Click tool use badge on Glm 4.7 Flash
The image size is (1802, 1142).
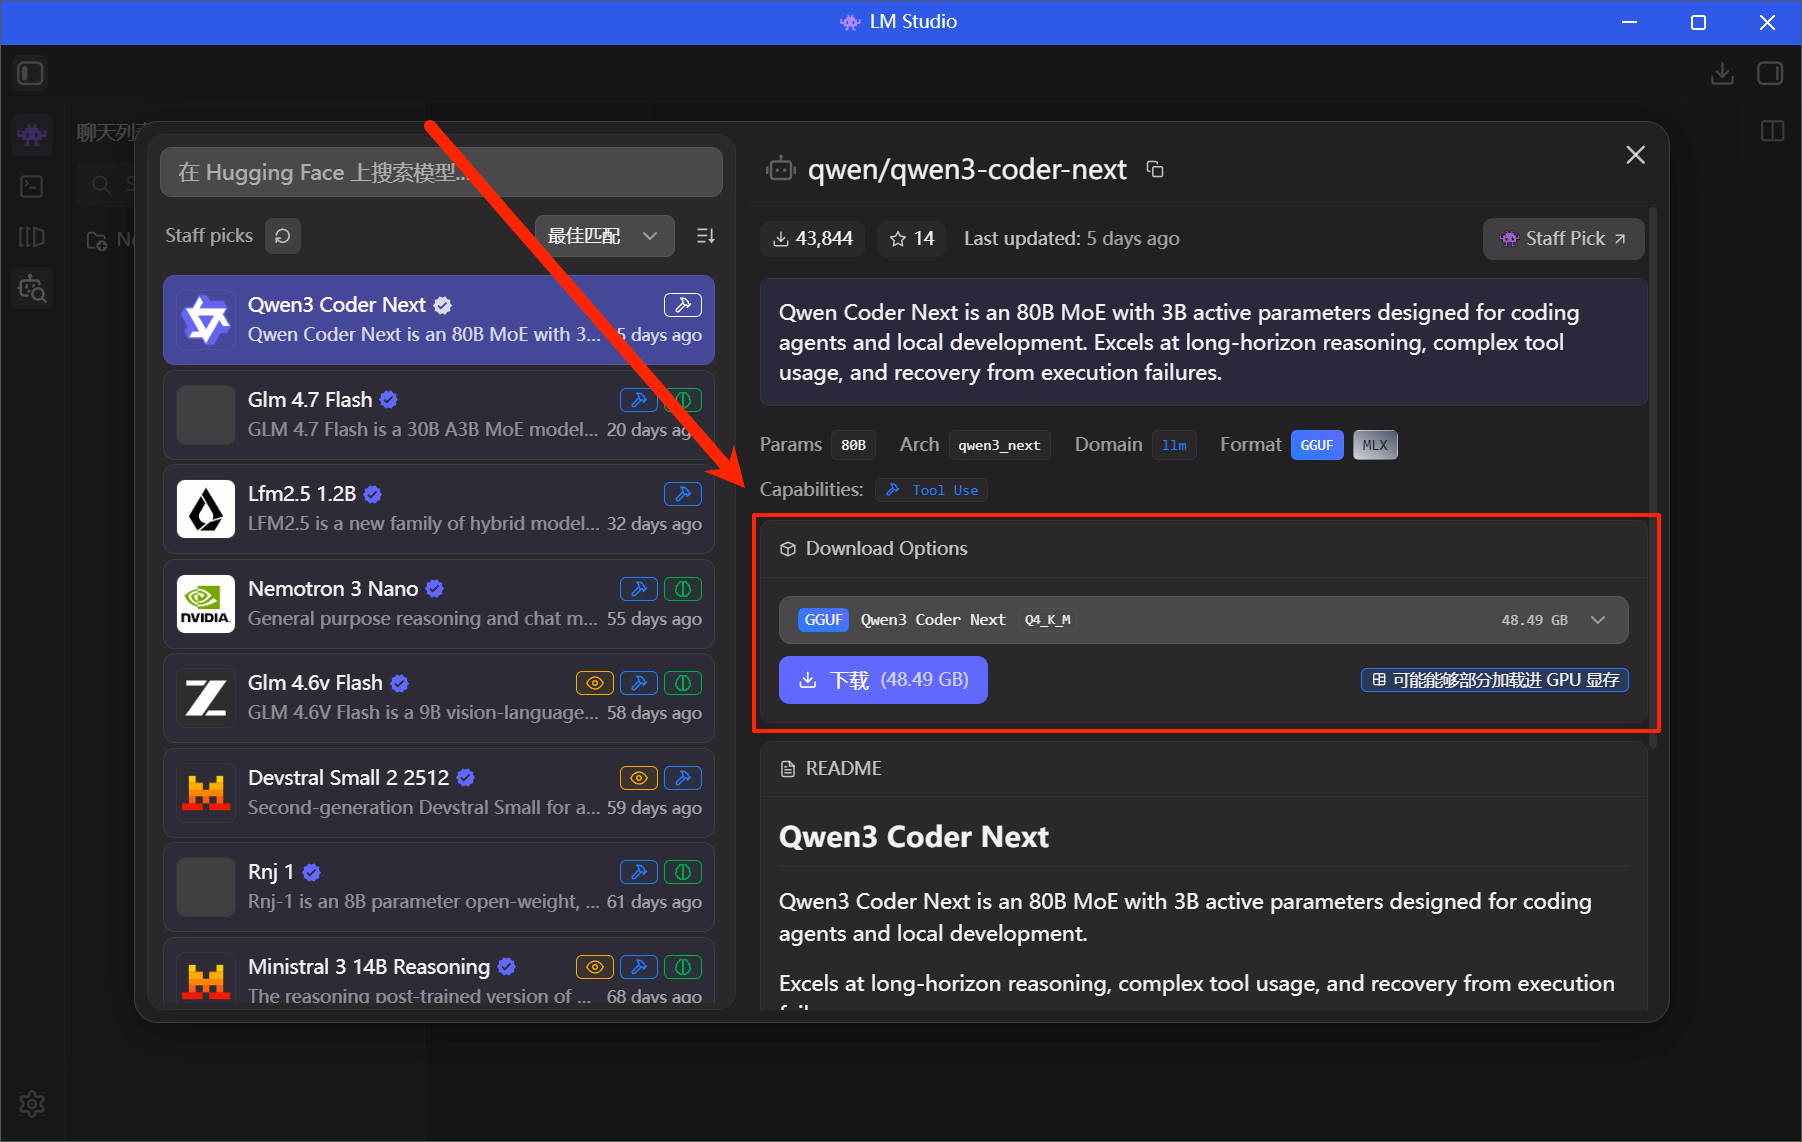point(639,400)
